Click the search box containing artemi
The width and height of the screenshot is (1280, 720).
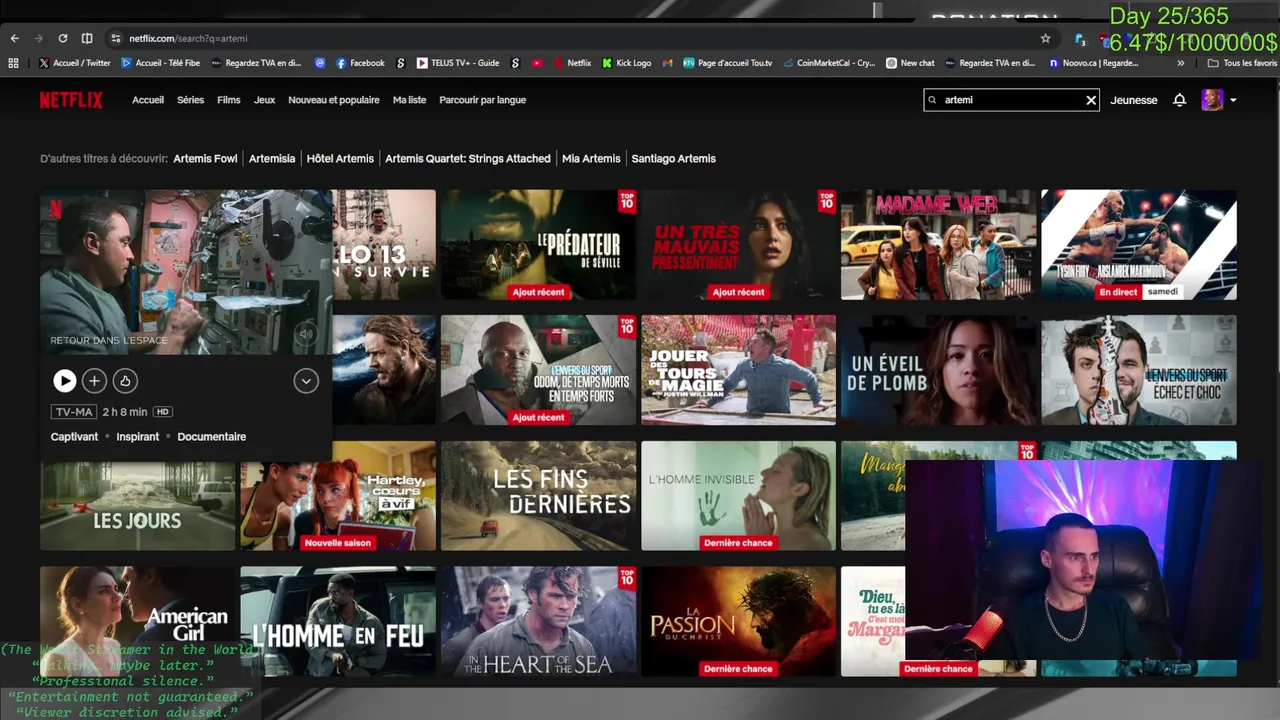[1011, 100]
